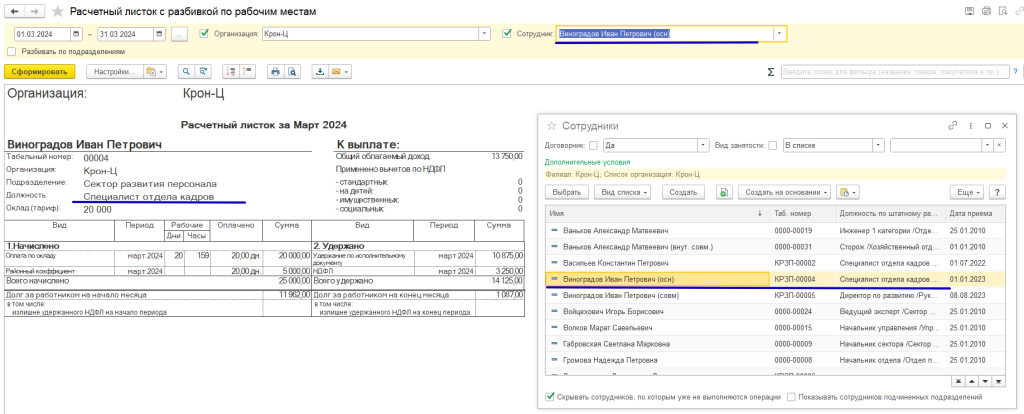1024x414 pixels.
Task: Select row Габровская Светлана Марковна
Action: point(776,343)
